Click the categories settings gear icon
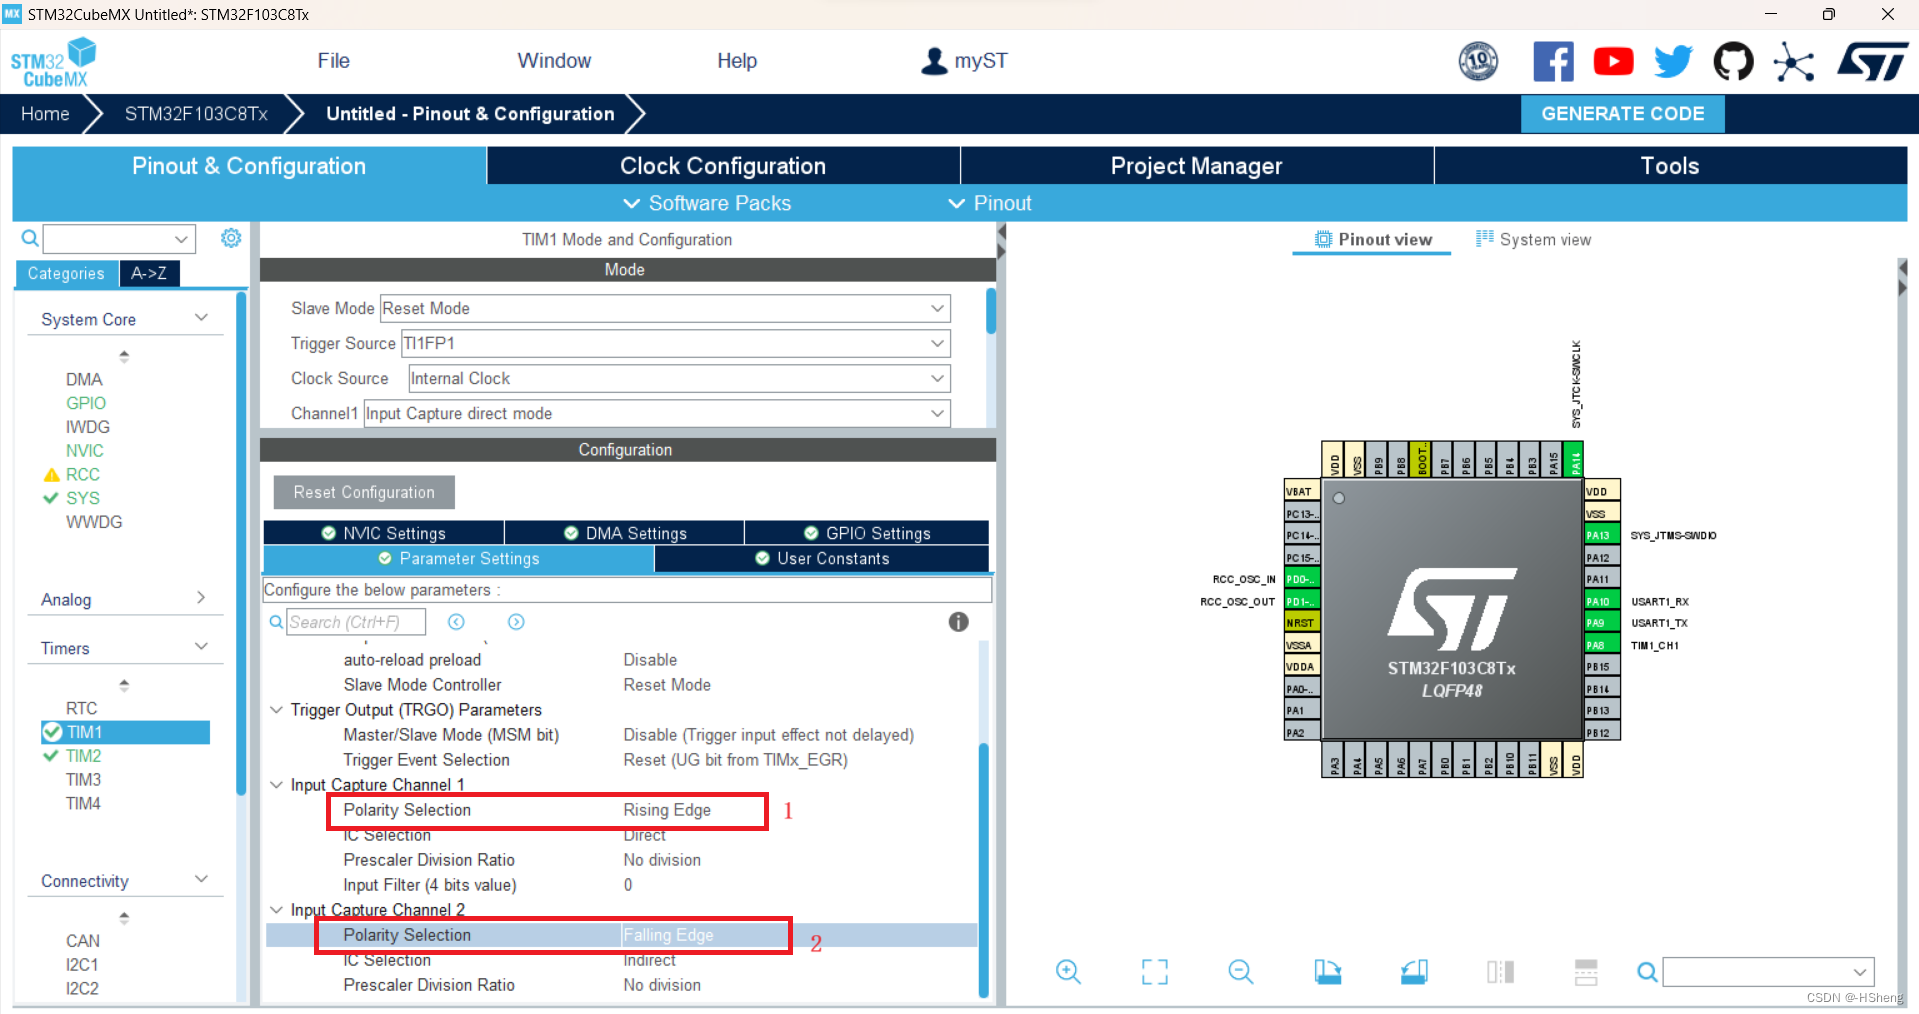The height and width of the screenshot is (1014, 1919). (231, 238)
